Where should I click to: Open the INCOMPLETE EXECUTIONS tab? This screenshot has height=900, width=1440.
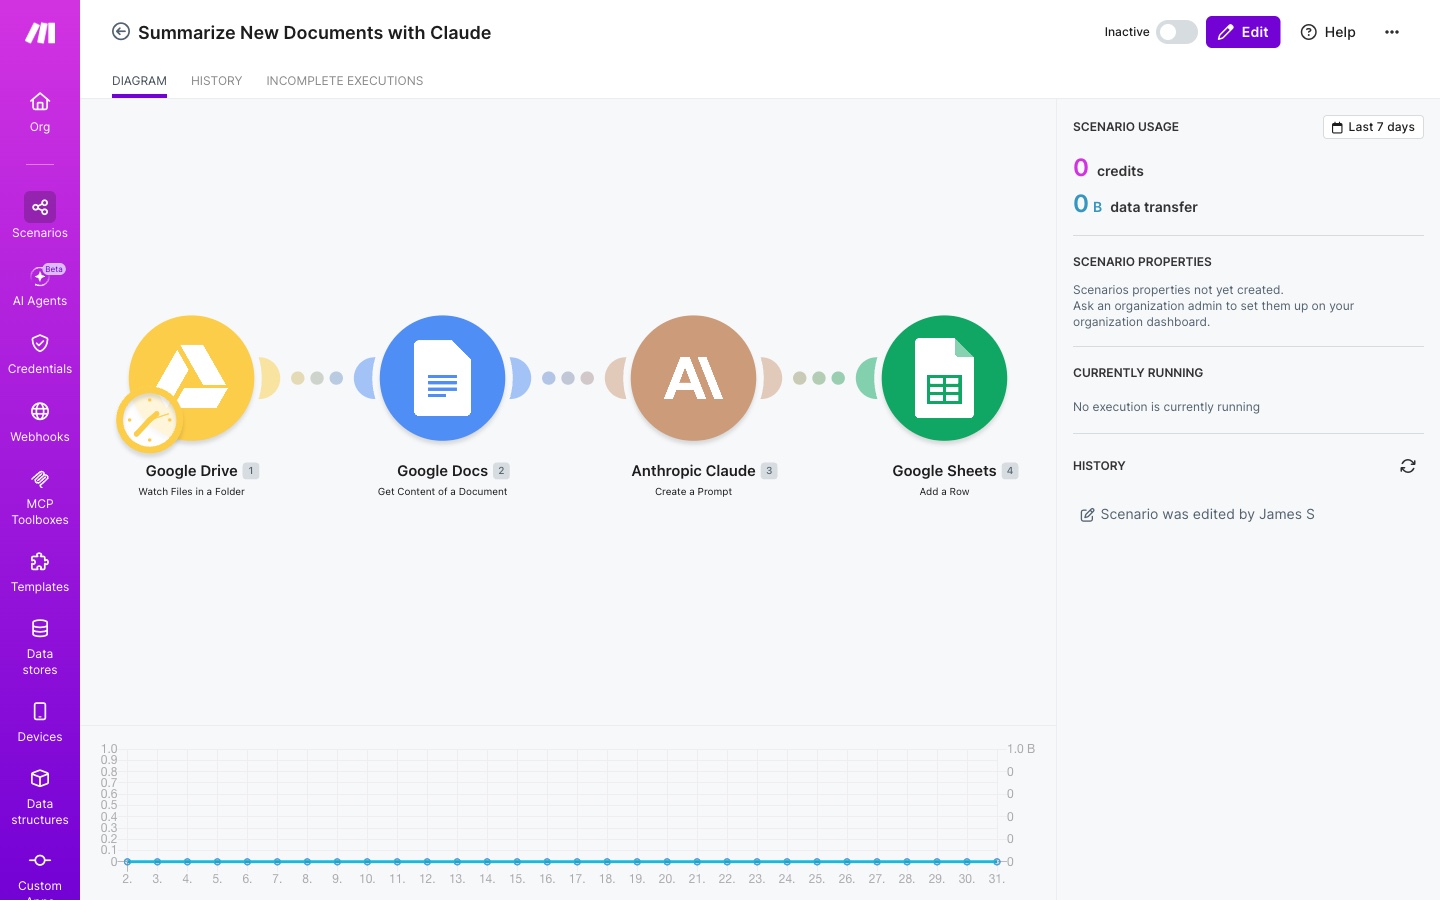click(x=345, y=81)
